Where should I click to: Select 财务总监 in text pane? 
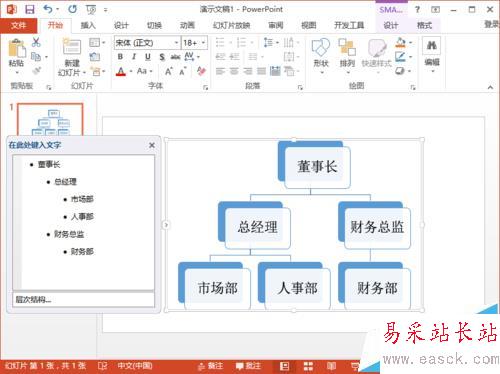69,234
